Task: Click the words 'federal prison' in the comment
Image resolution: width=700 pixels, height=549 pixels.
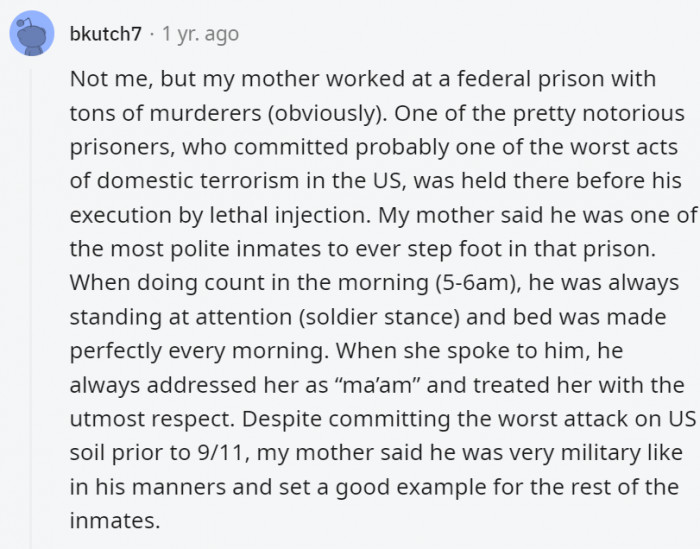Action: pos(530,79)
